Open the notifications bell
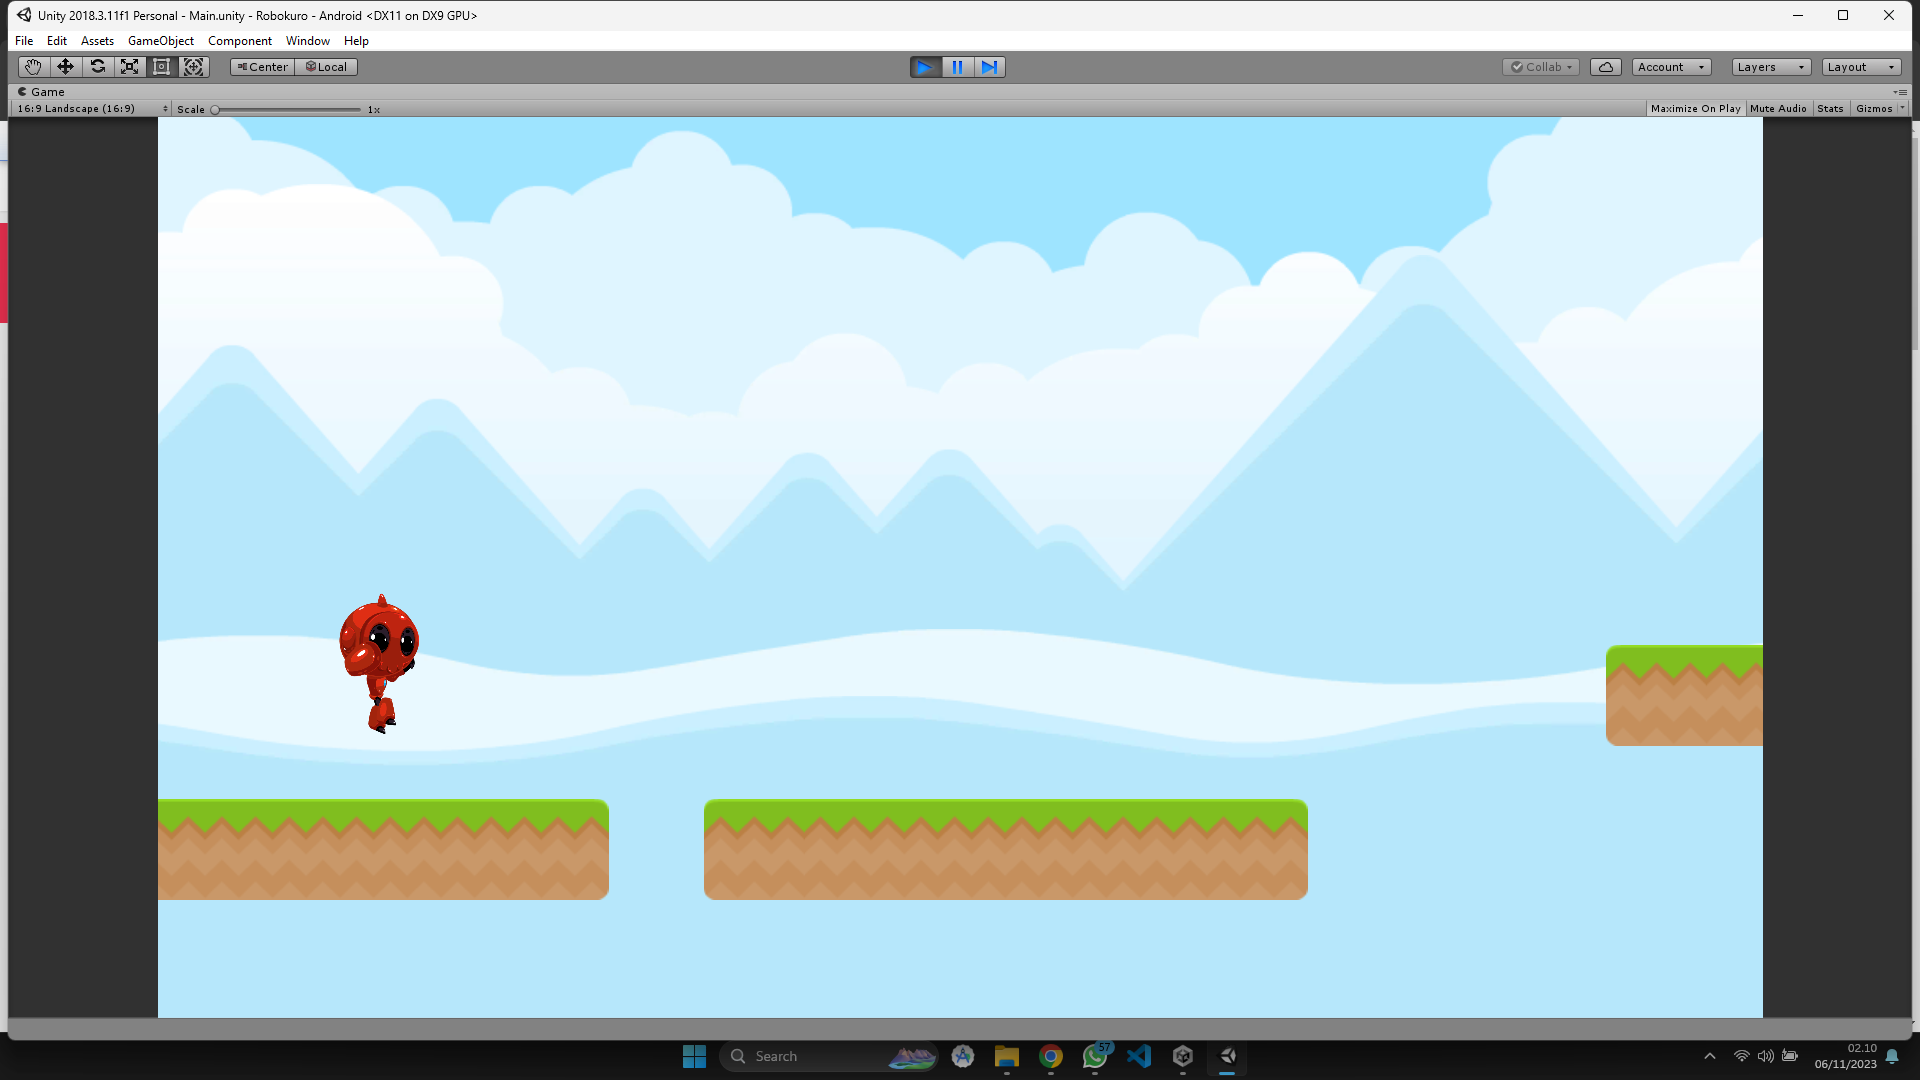 click(1892, 1056)
